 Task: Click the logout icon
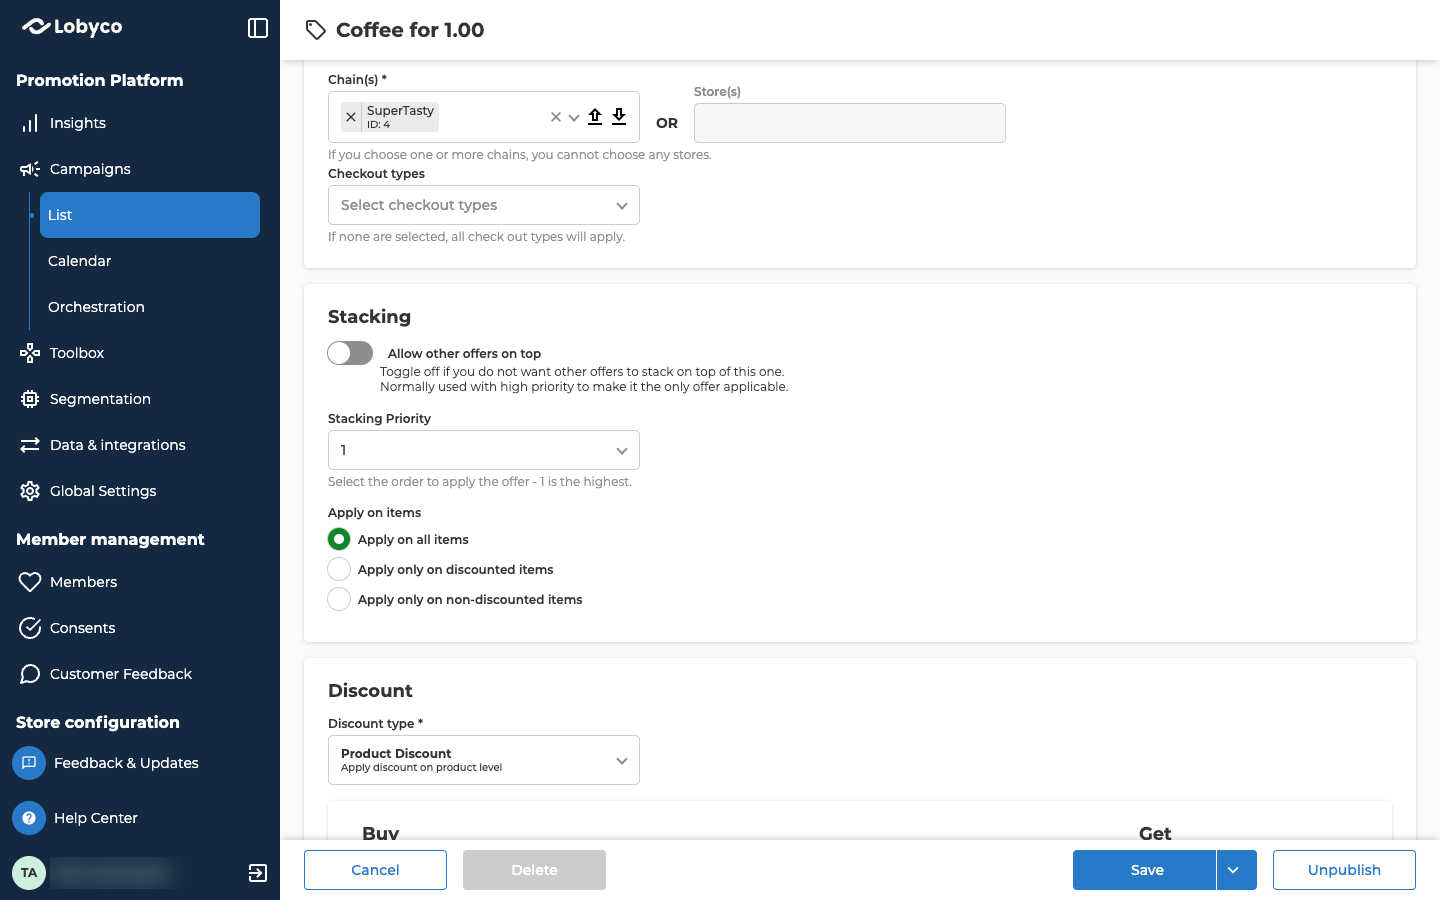point(258,873)
